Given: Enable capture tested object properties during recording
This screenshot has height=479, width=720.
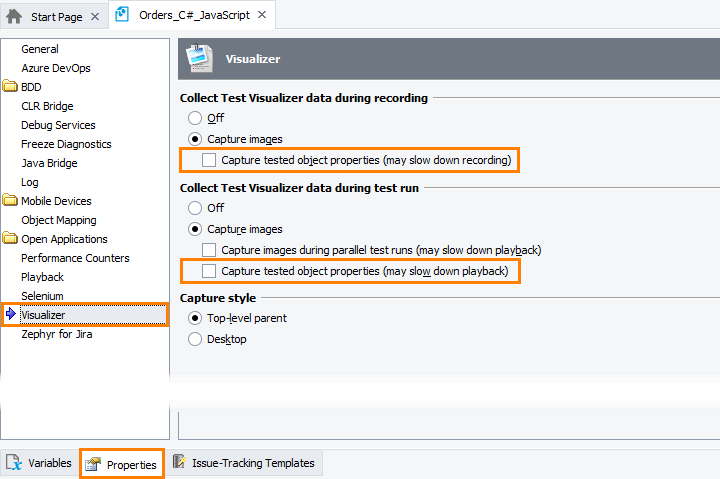Looking at the screenshot, I should 209,160.
